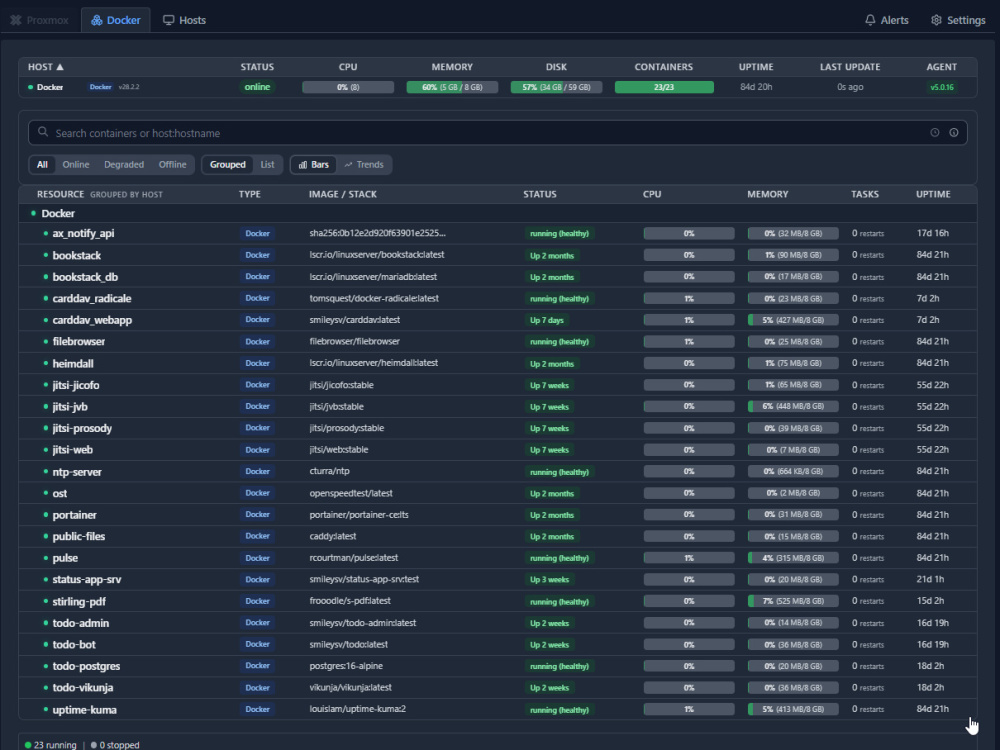Click the host disk 57% bar

pos(556,87)
